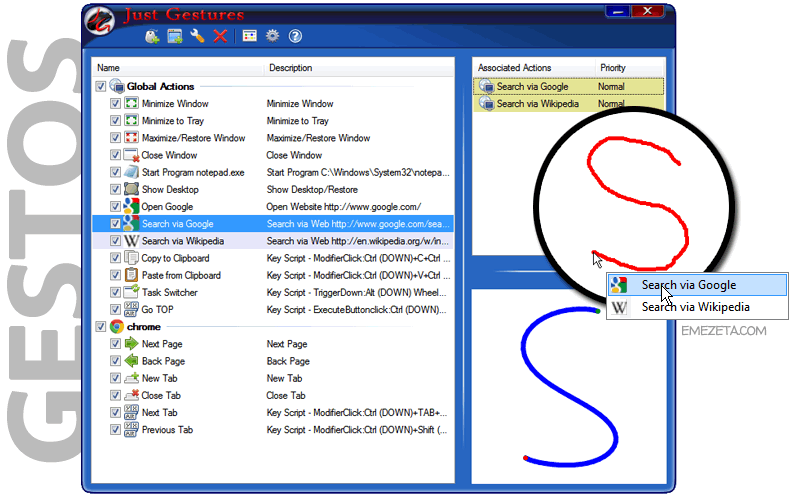Click Normal priority for Search via Google

pyautogui.click(x=611, y=86)
